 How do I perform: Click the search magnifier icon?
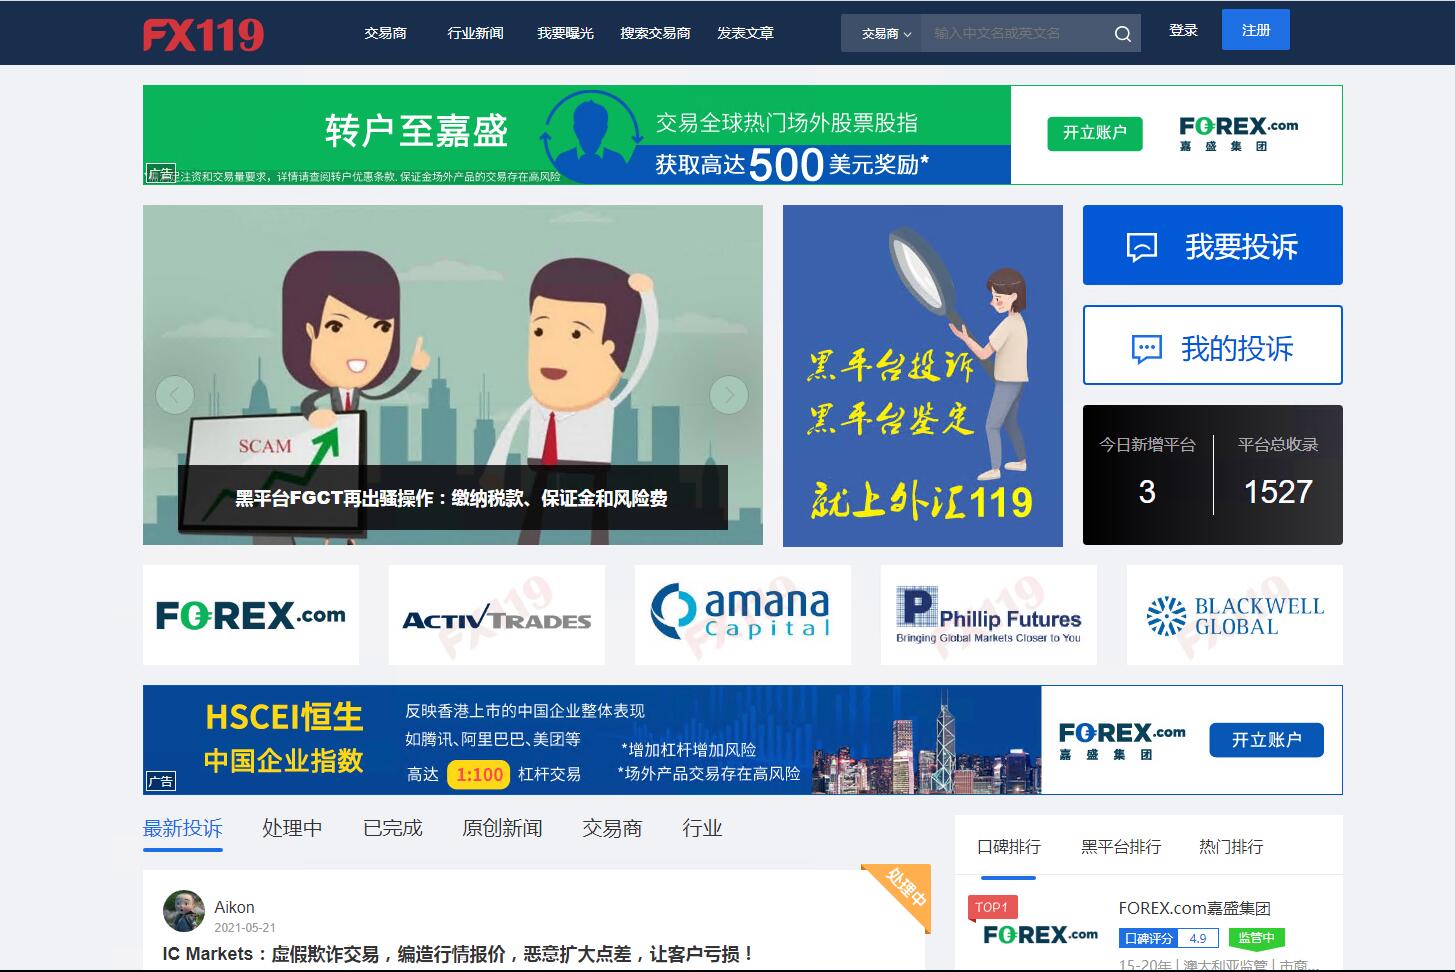[x=1122, y=34]
